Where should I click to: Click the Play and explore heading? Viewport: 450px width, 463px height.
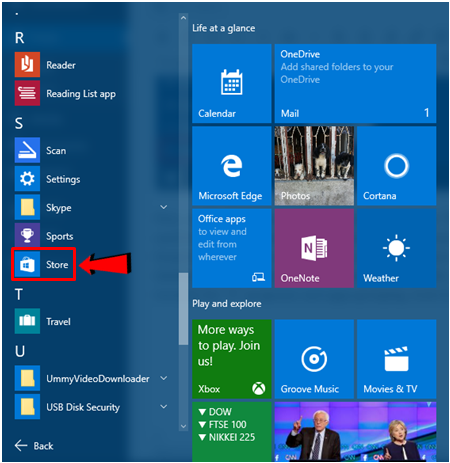pyautogui.click(x=227, y=304)
